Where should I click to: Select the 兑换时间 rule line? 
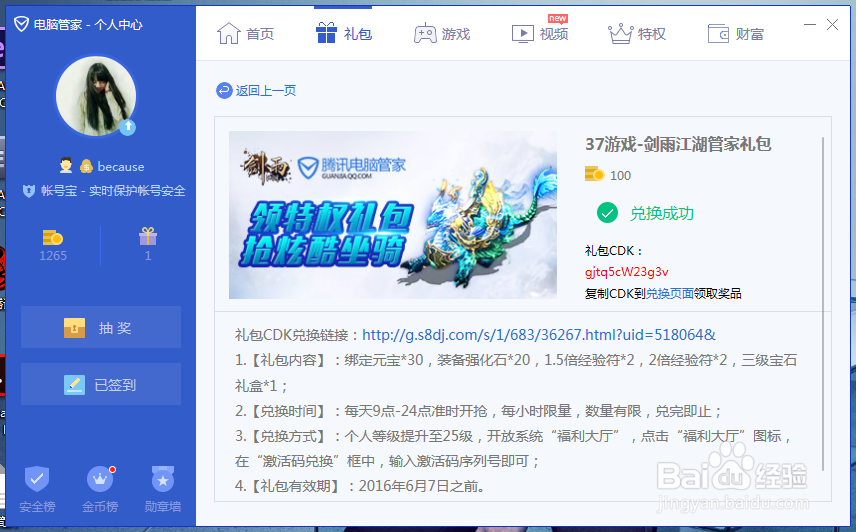click(x=478, y=410)
